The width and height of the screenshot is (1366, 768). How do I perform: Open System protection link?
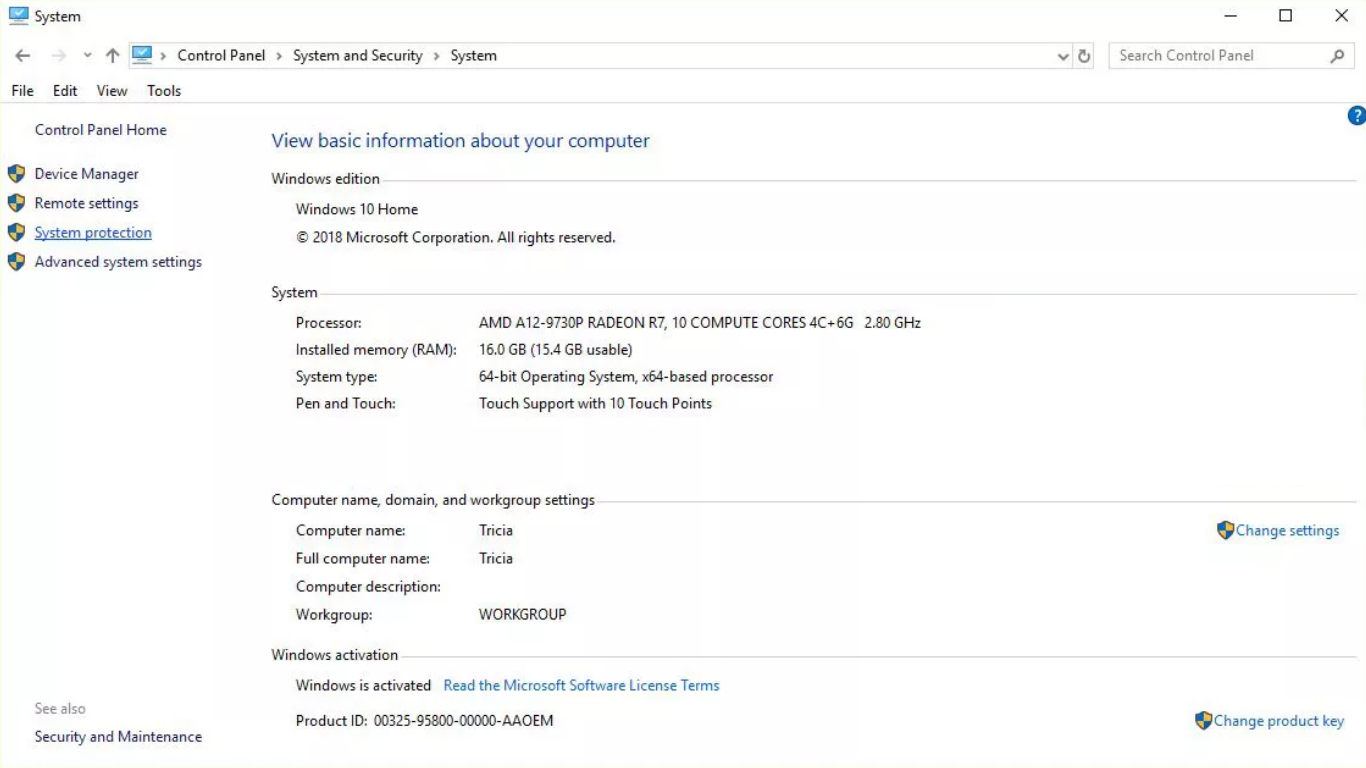click(93, 232)
